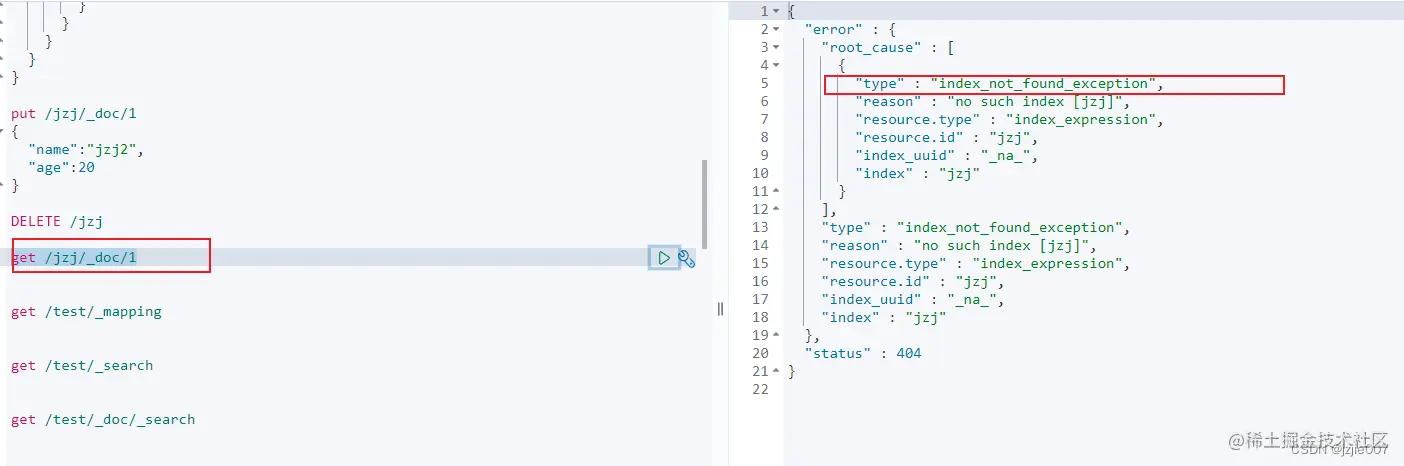1404x466 pixels.
Task: Click "index_uuid" entry on line 17
Action: 913,300
